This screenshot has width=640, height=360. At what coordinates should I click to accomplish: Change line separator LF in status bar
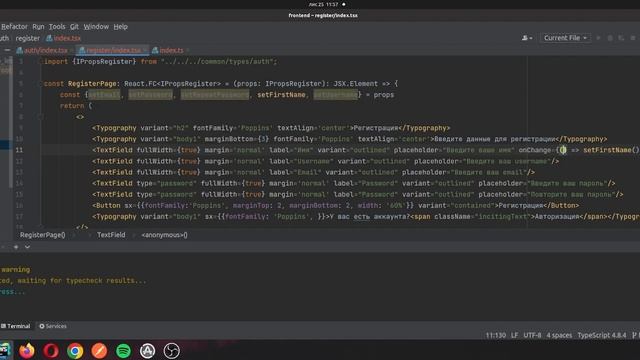click(x=514, y=336)
